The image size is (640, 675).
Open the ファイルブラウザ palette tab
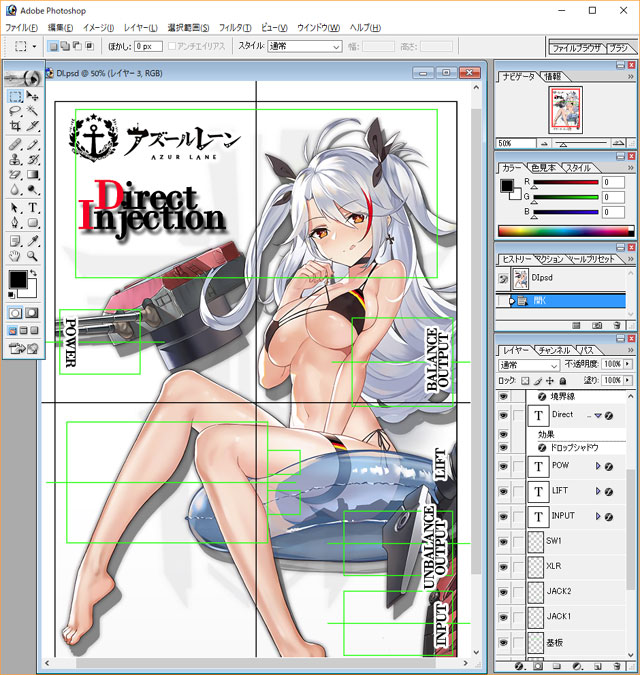[x=576, y=48]
